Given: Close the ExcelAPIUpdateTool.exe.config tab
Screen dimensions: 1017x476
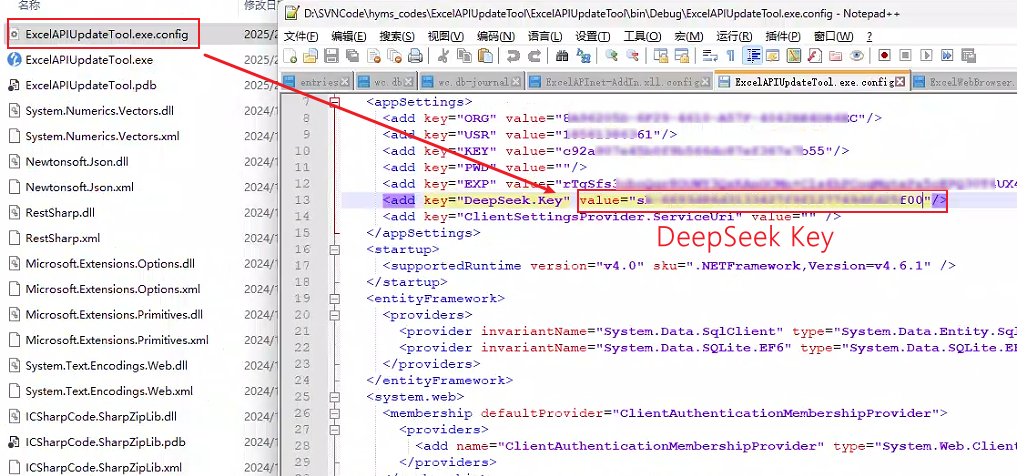Looking at the screenshot, I should [x=900, y=82].
